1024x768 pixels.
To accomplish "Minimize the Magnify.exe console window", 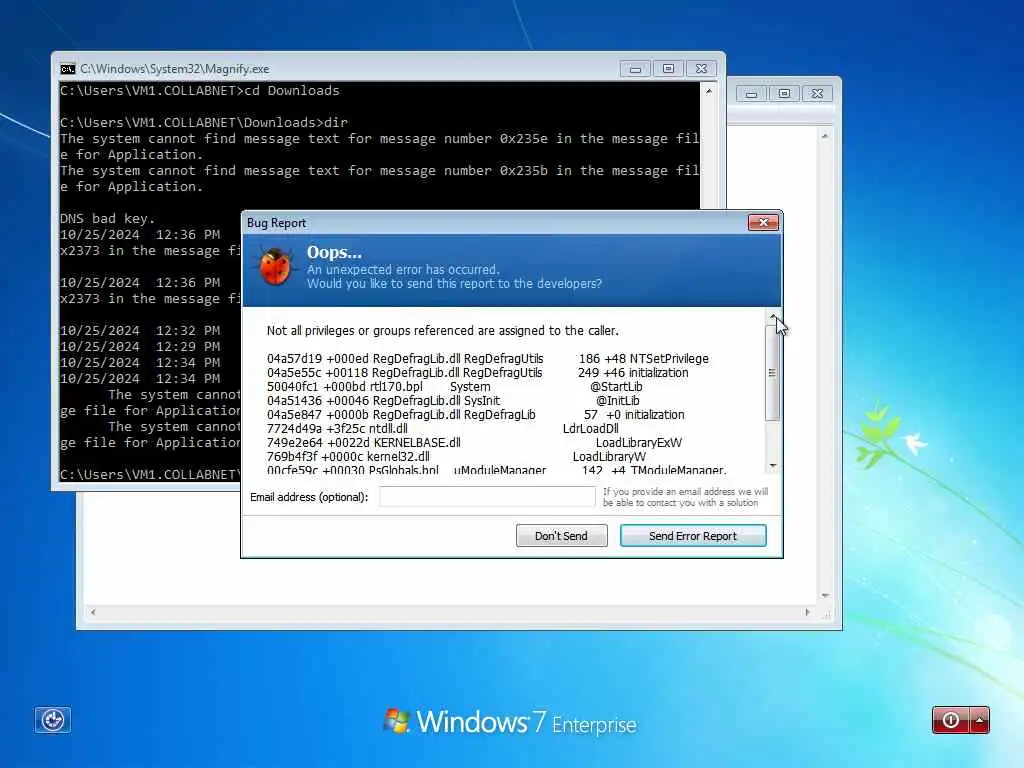I will point(635,69).
